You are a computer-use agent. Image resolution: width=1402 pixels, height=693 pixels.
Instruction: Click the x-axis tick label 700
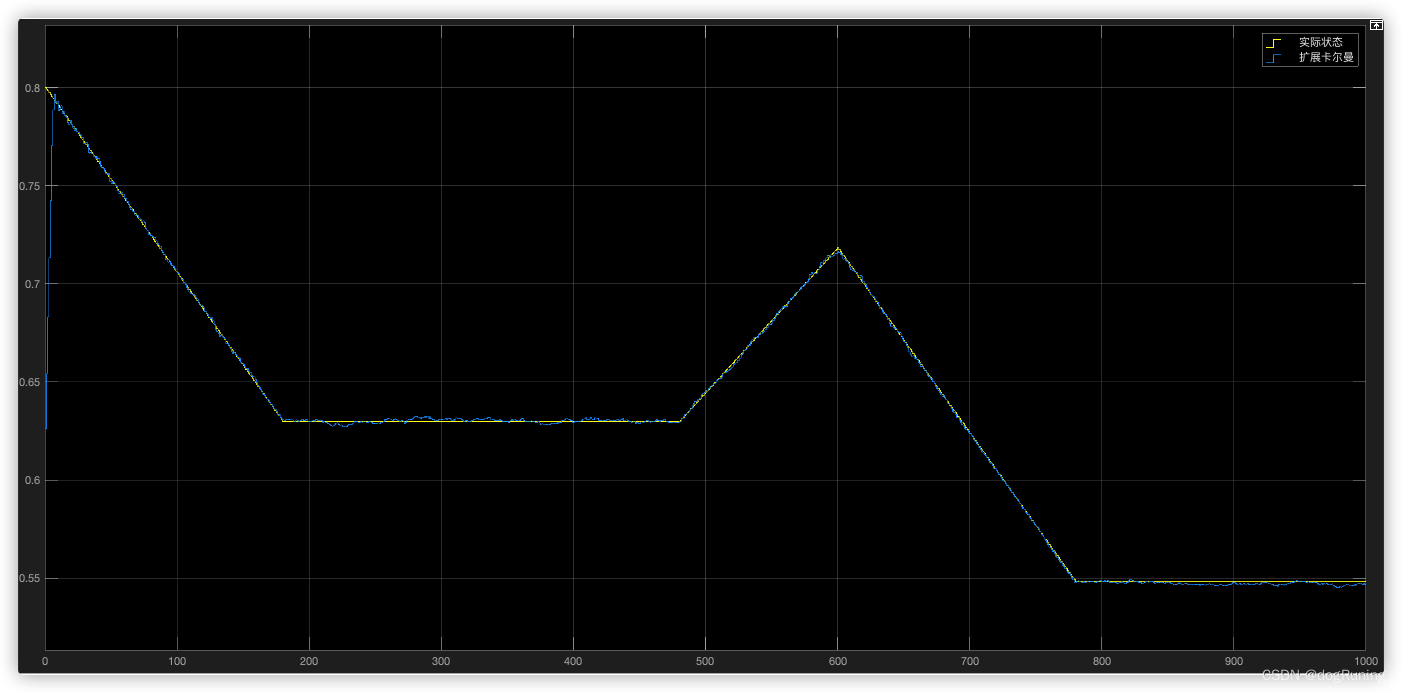tap(969, 661)
